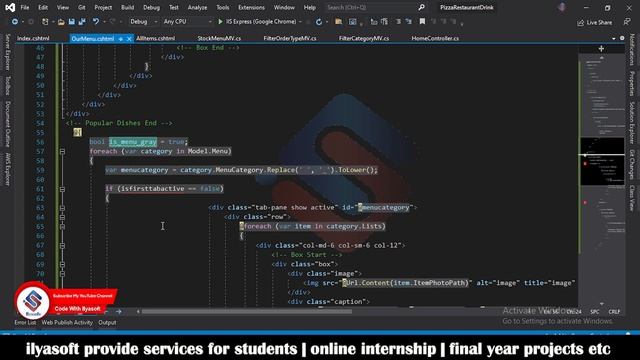Collapse the div at line 63
Screen dimensions: 640x360
point(62,208)
